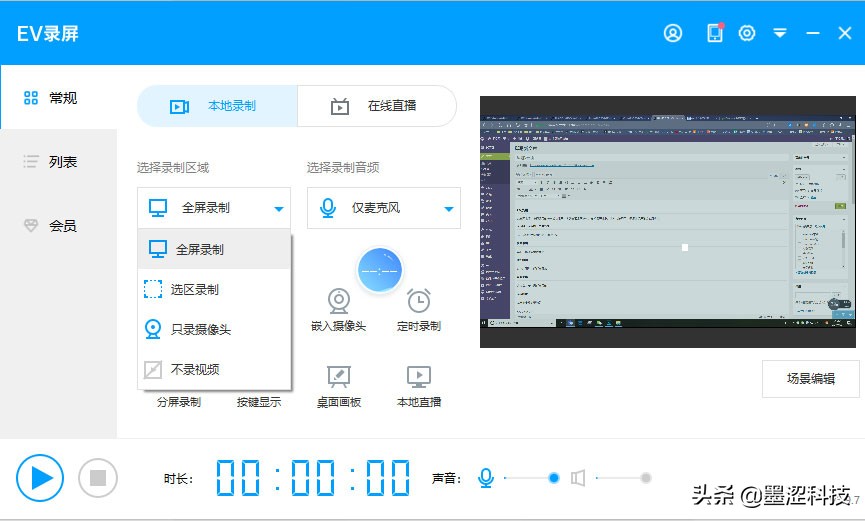Screen dimensions: 865x521
Task: Open the settings gear icon
Action: (747, 33)
